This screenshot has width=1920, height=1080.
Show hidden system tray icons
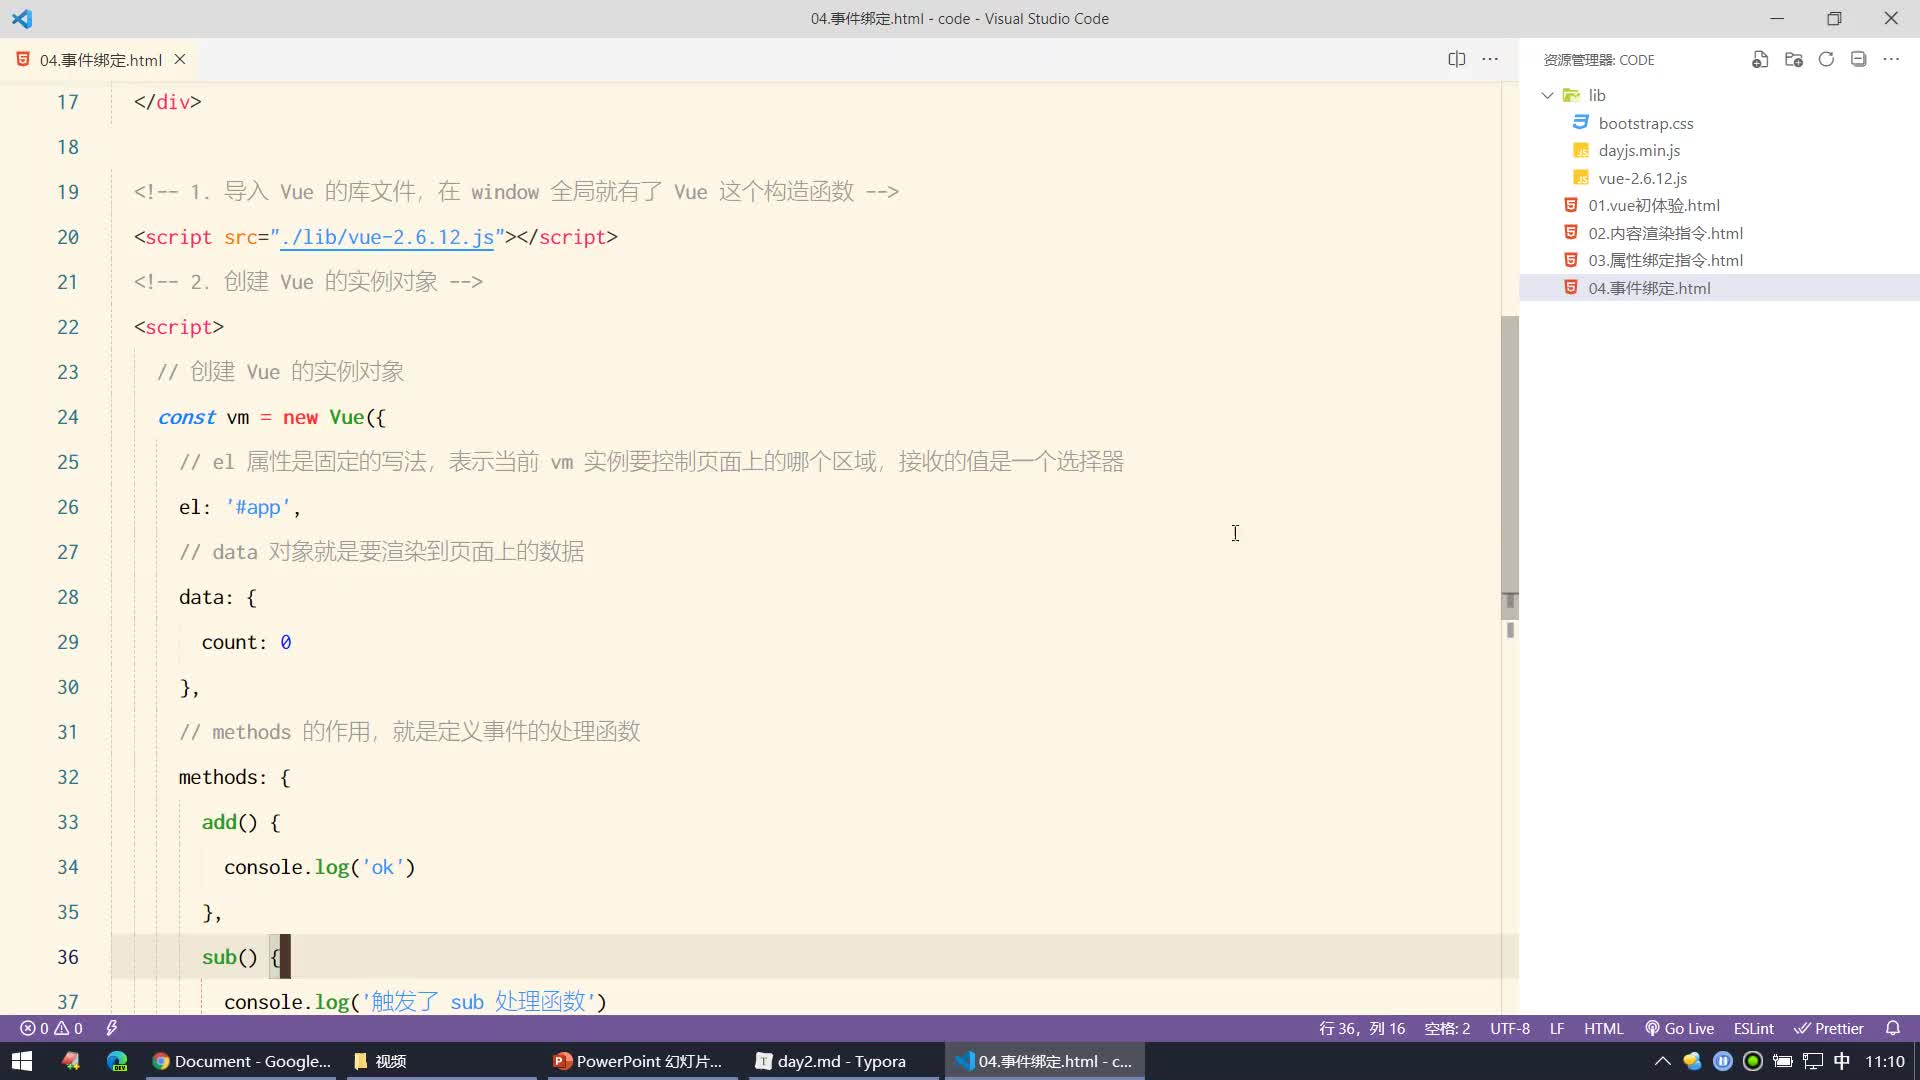1662,1061
